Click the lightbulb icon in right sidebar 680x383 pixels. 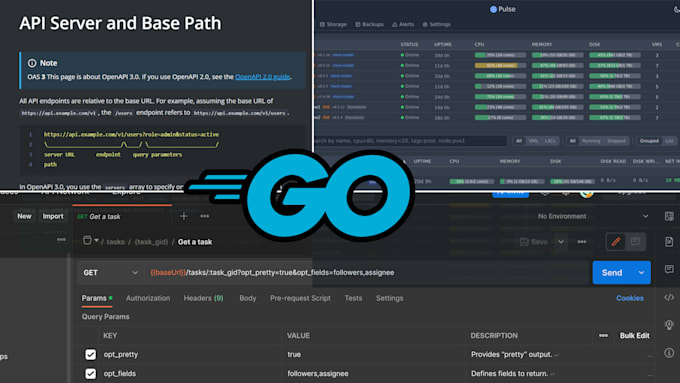[x=669, y=325]
